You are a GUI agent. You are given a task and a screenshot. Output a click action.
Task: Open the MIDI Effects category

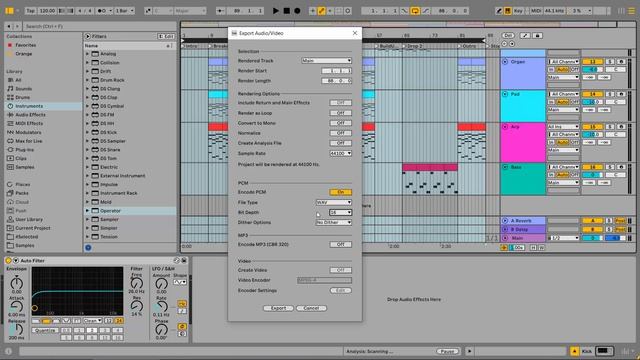[x=29, y=123]
